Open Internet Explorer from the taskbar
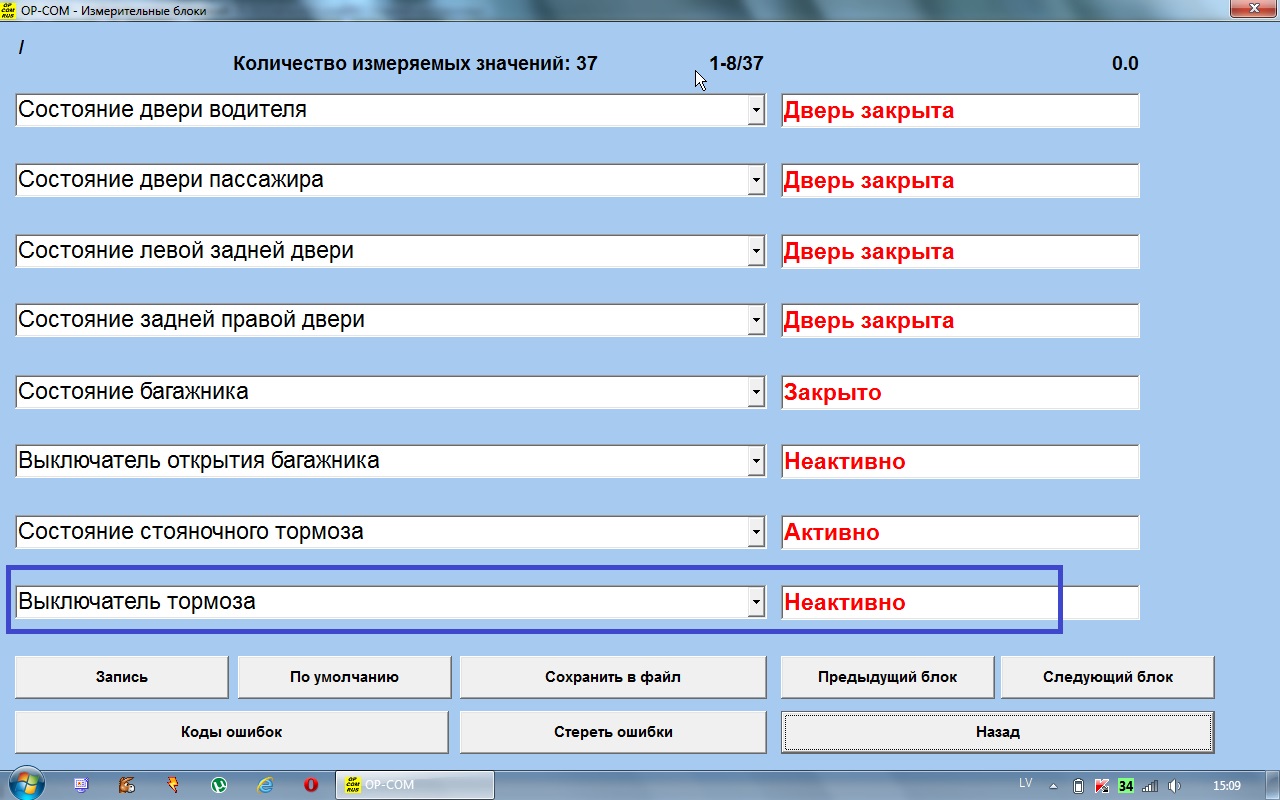Image resolution: width=1280 pixels, height=800 pixels. click(x=265, y=785)
